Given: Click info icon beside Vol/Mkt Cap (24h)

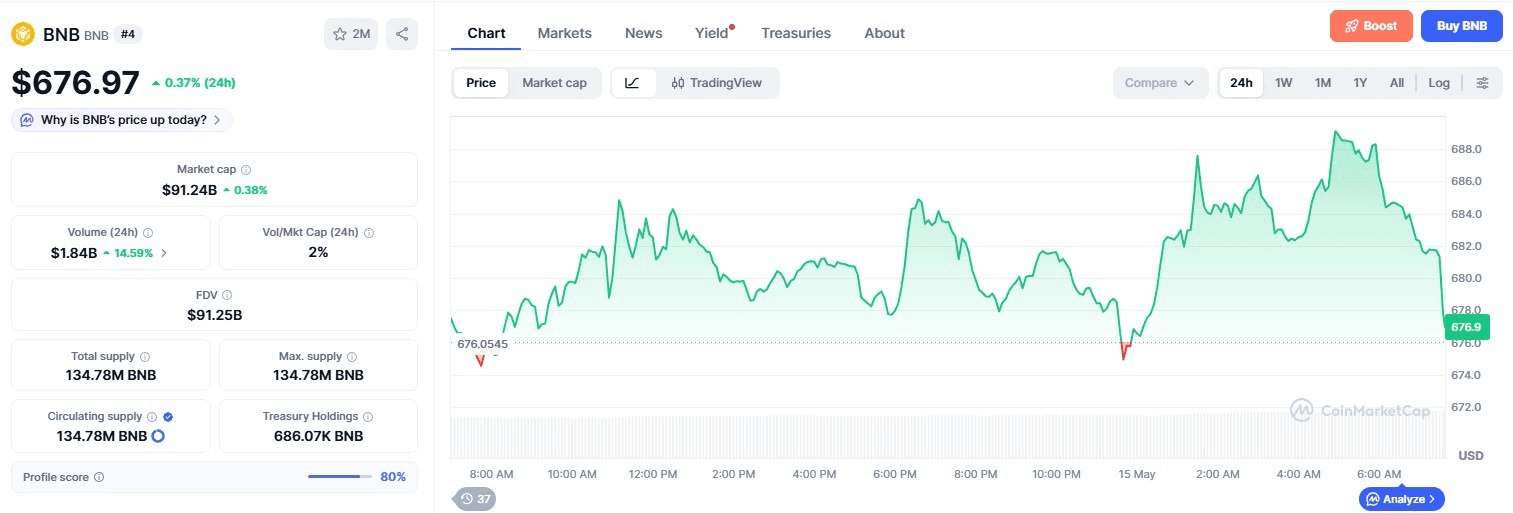Looking at the screenshot, I should (368, 232).
